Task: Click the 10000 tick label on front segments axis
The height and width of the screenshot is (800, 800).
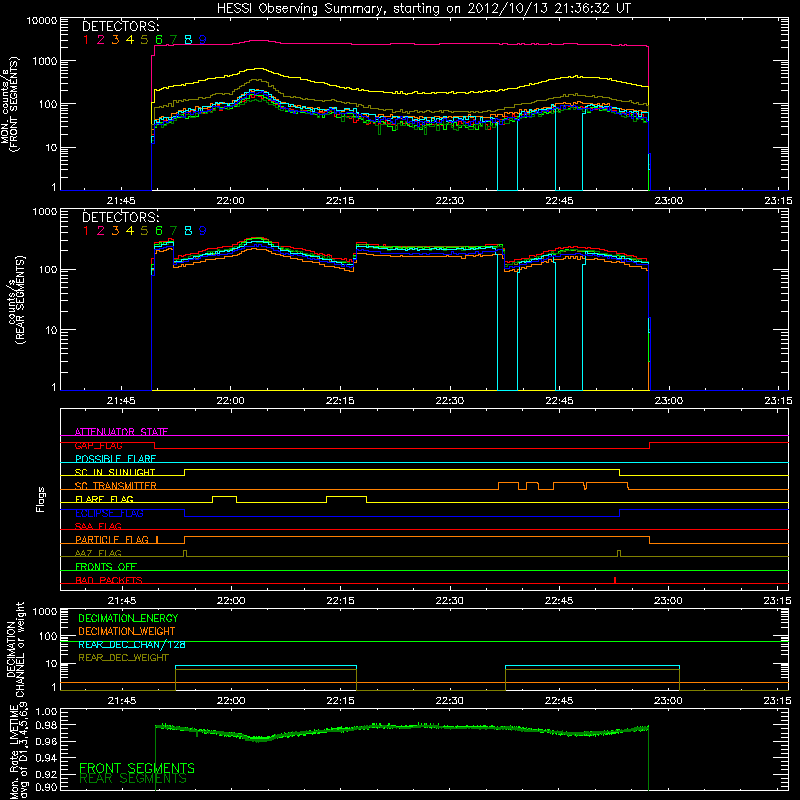Action: tap(42, 20)
